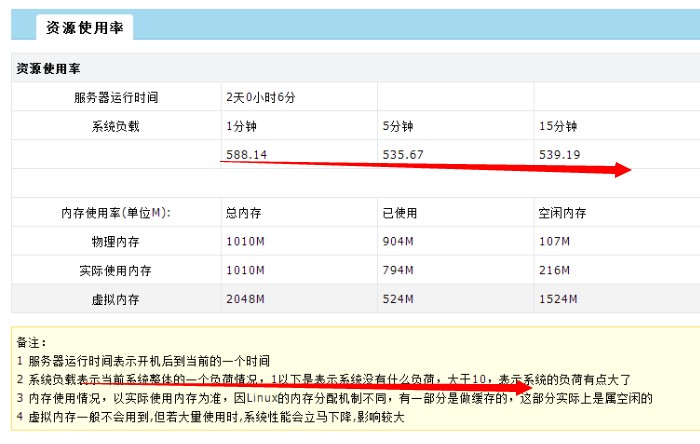The width and height of the screenshot is (700, 444).
Task: Click the 216M free memory value
Action: (x=553, y=271)
